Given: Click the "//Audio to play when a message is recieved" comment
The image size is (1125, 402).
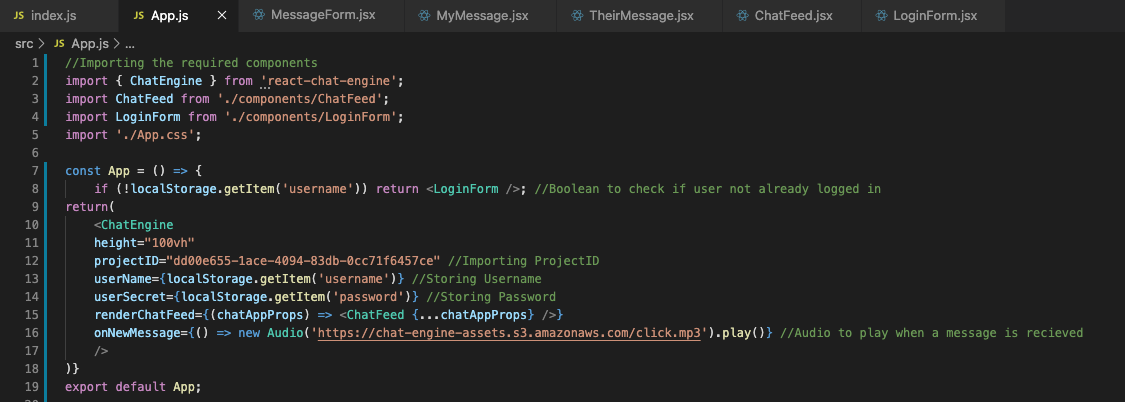Looking at the screenshot, I should click(931, 332).
